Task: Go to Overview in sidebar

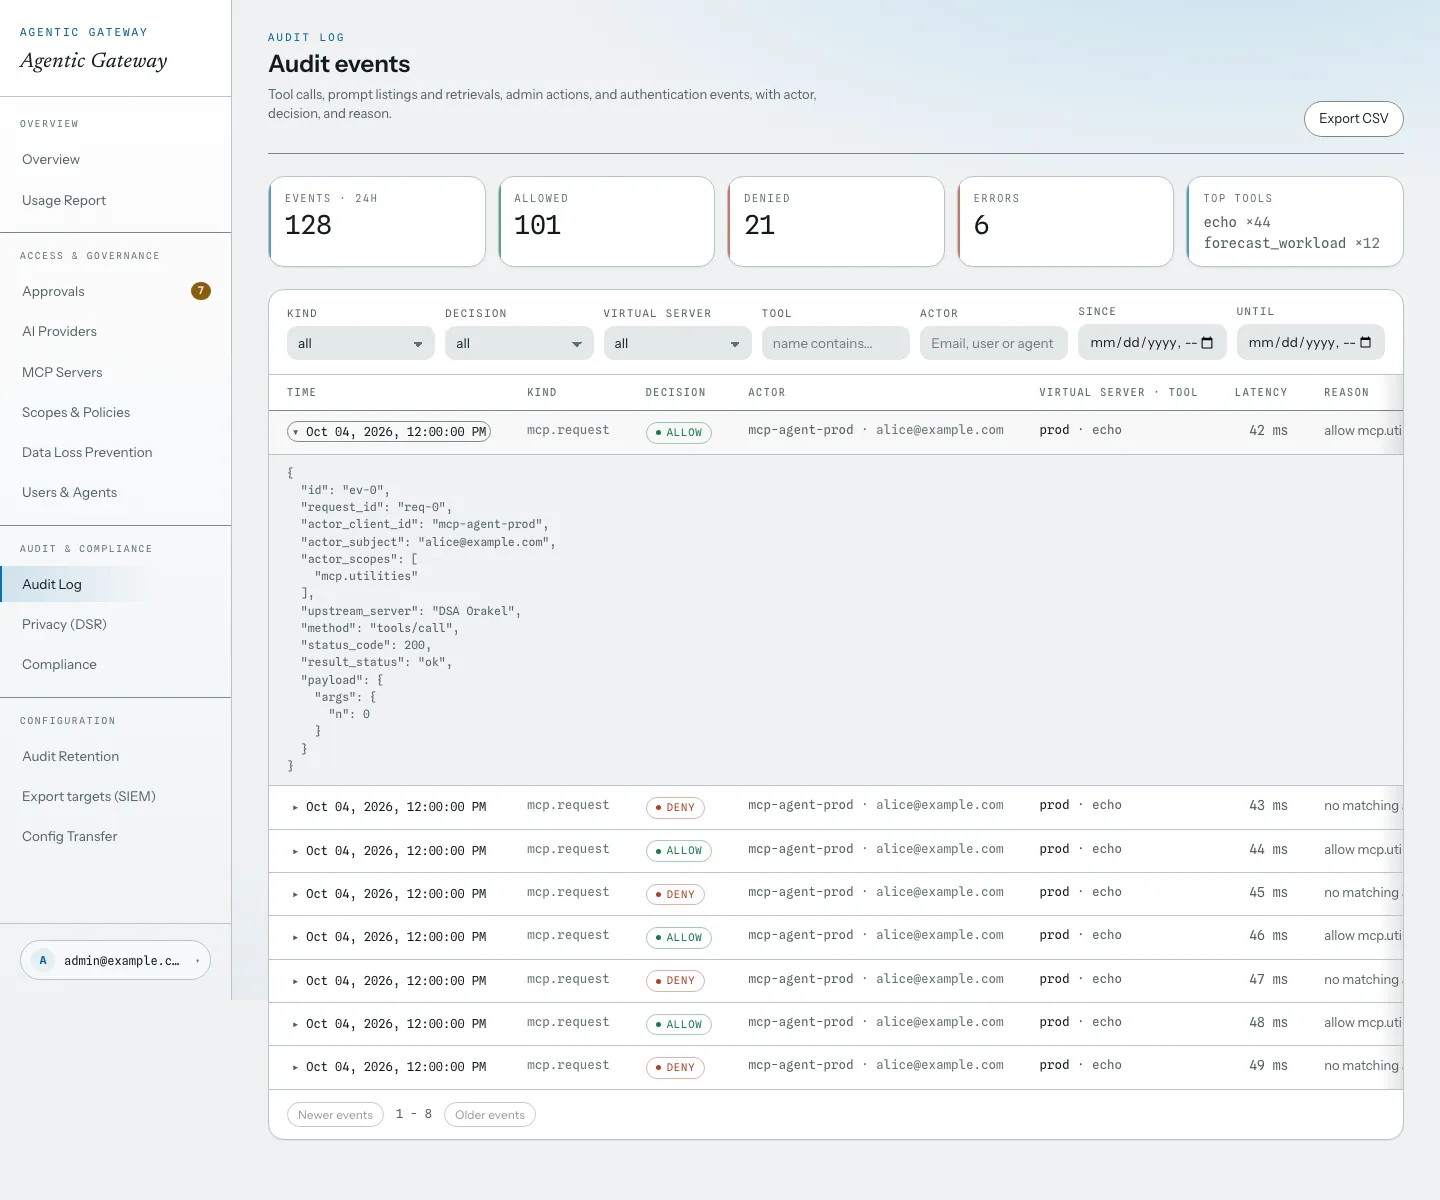Action: tap(116, 159)
